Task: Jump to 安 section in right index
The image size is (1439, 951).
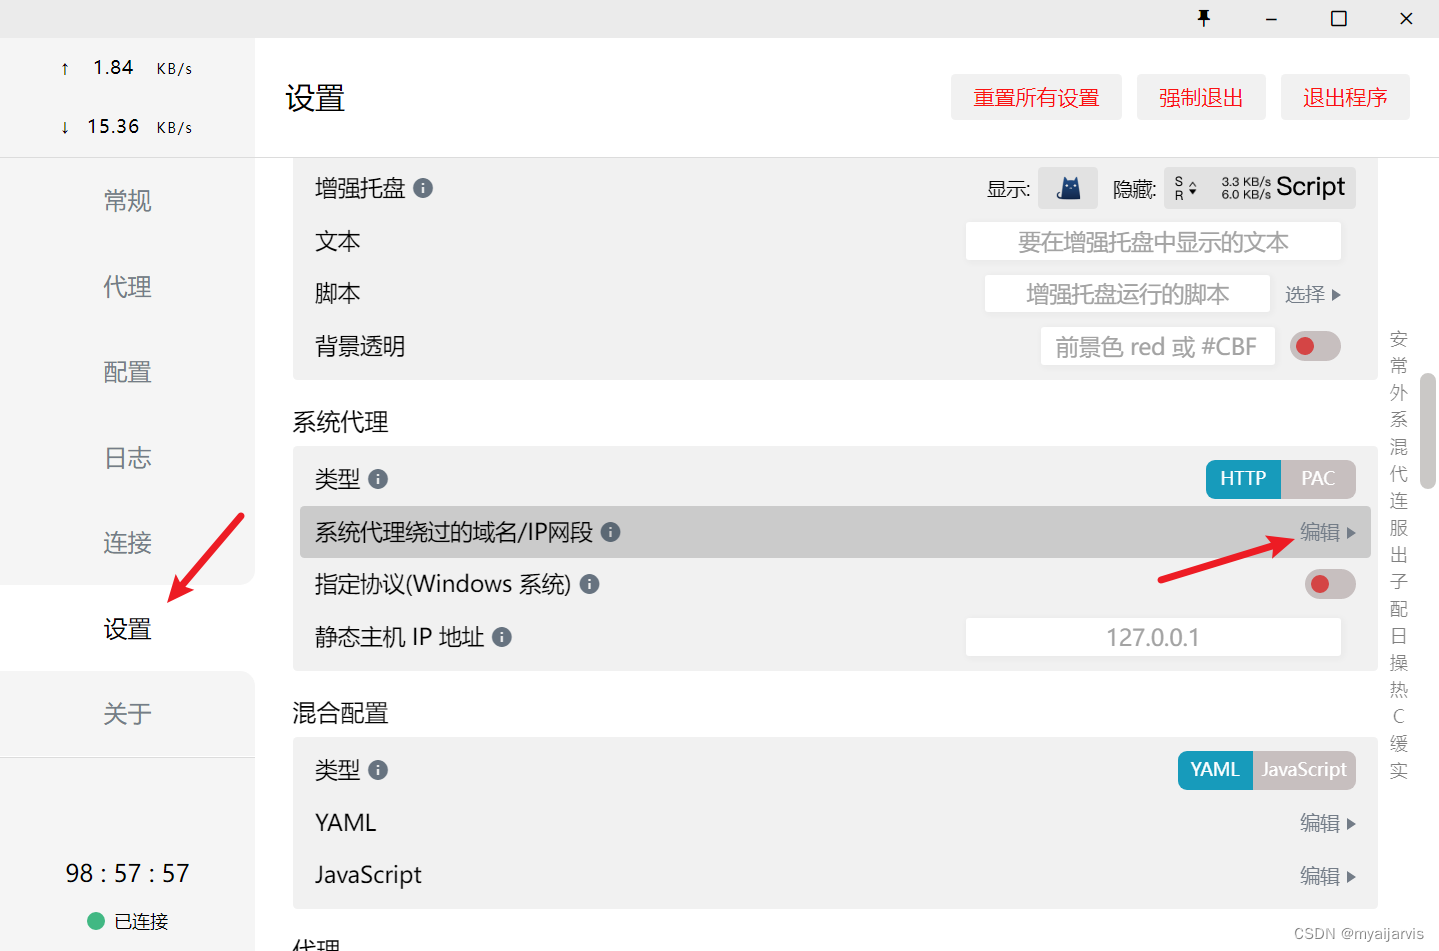Action: click(1398, 339)
